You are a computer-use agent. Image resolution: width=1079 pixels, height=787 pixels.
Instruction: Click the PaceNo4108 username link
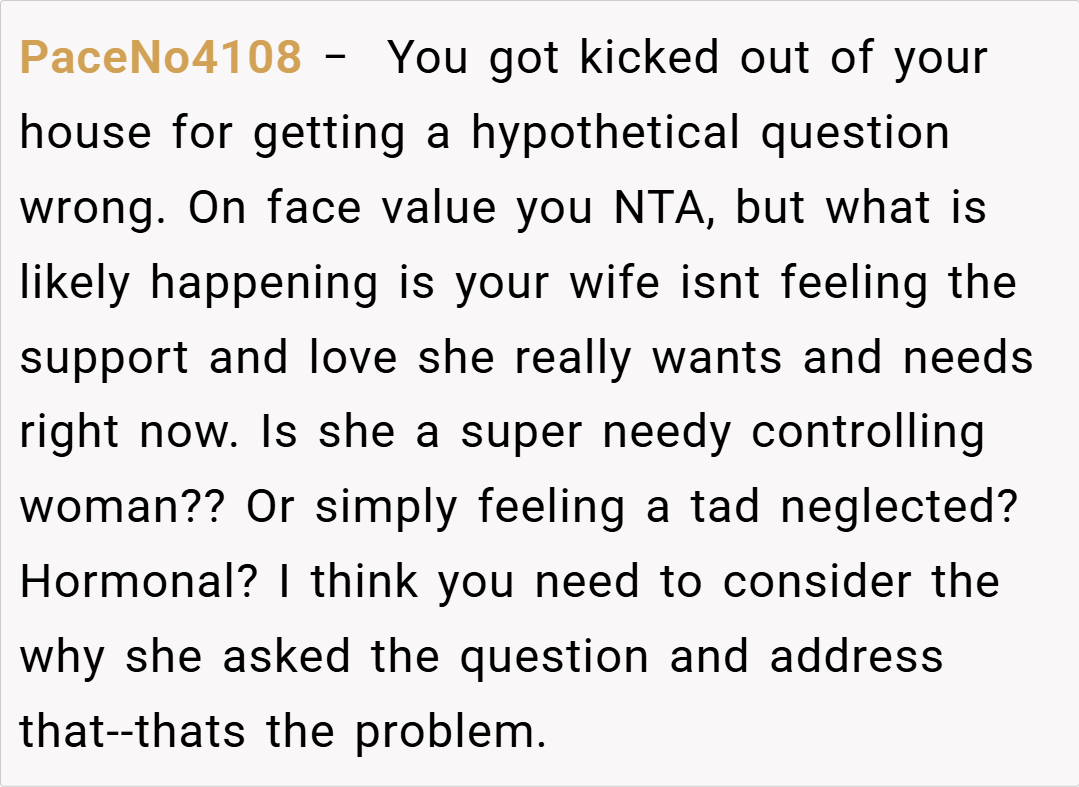[160, 59]
